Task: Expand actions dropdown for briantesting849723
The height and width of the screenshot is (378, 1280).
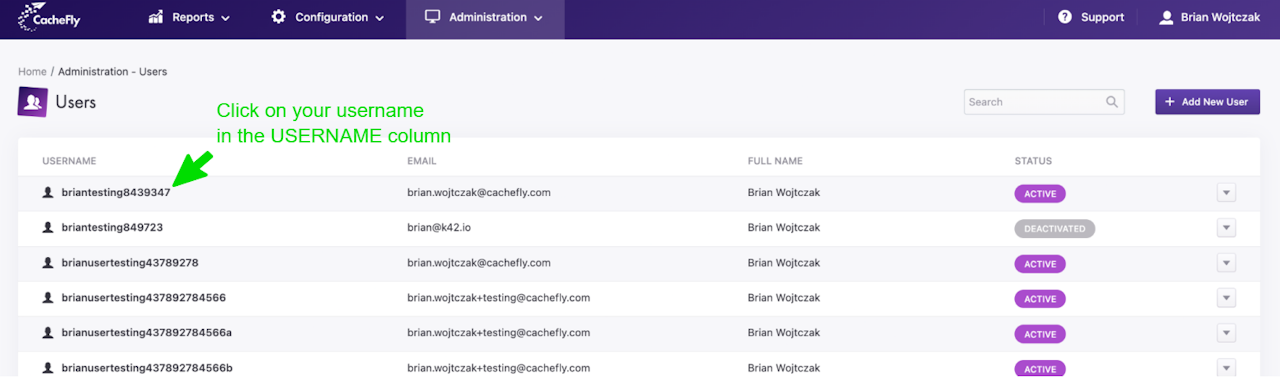Action: 1226,228
